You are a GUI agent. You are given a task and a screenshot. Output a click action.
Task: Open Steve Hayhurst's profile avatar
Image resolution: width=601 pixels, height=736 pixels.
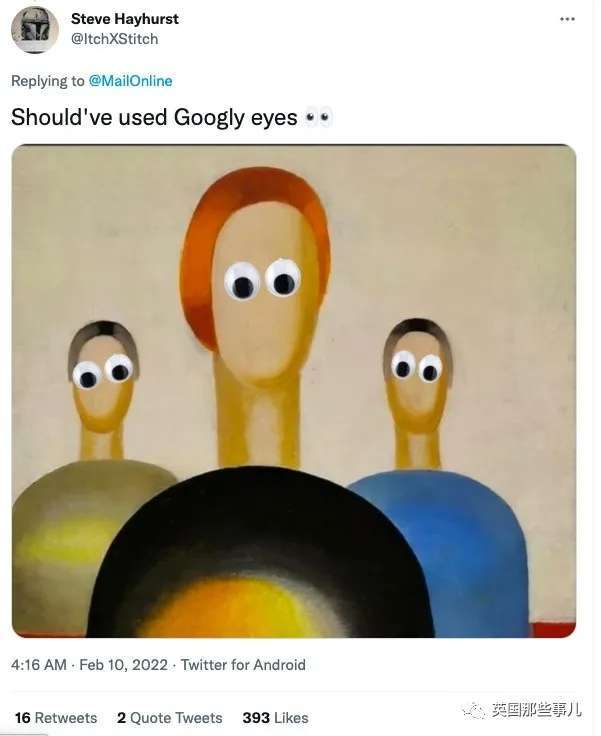pos(35,29)
